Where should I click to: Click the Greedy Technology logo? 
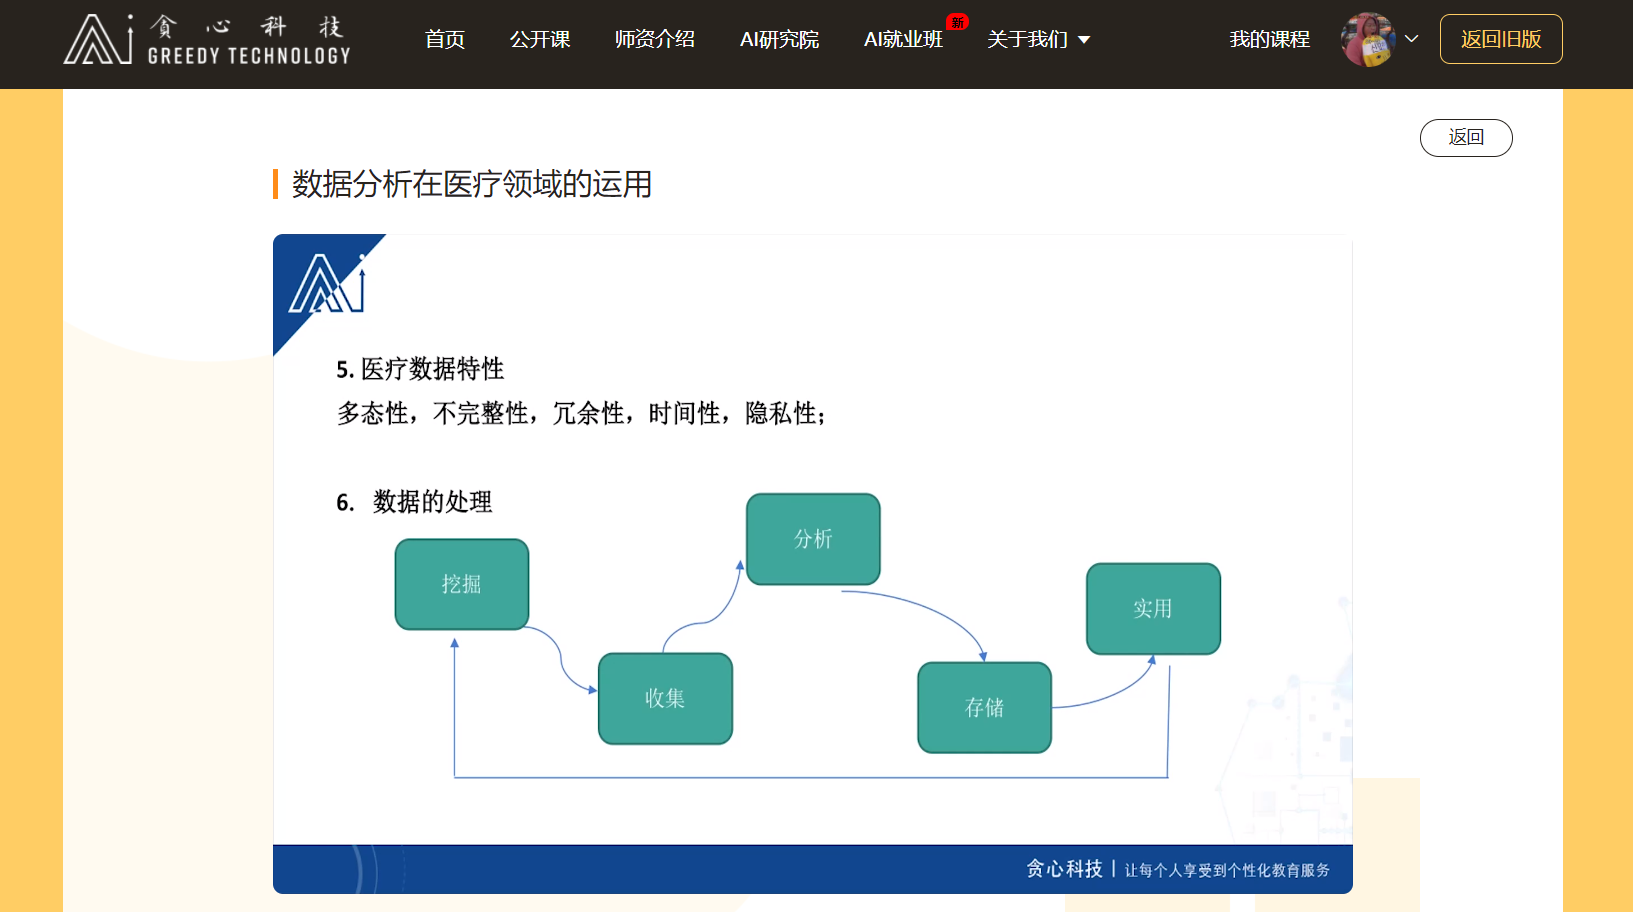pyautogui.click(x=205, y=39)
